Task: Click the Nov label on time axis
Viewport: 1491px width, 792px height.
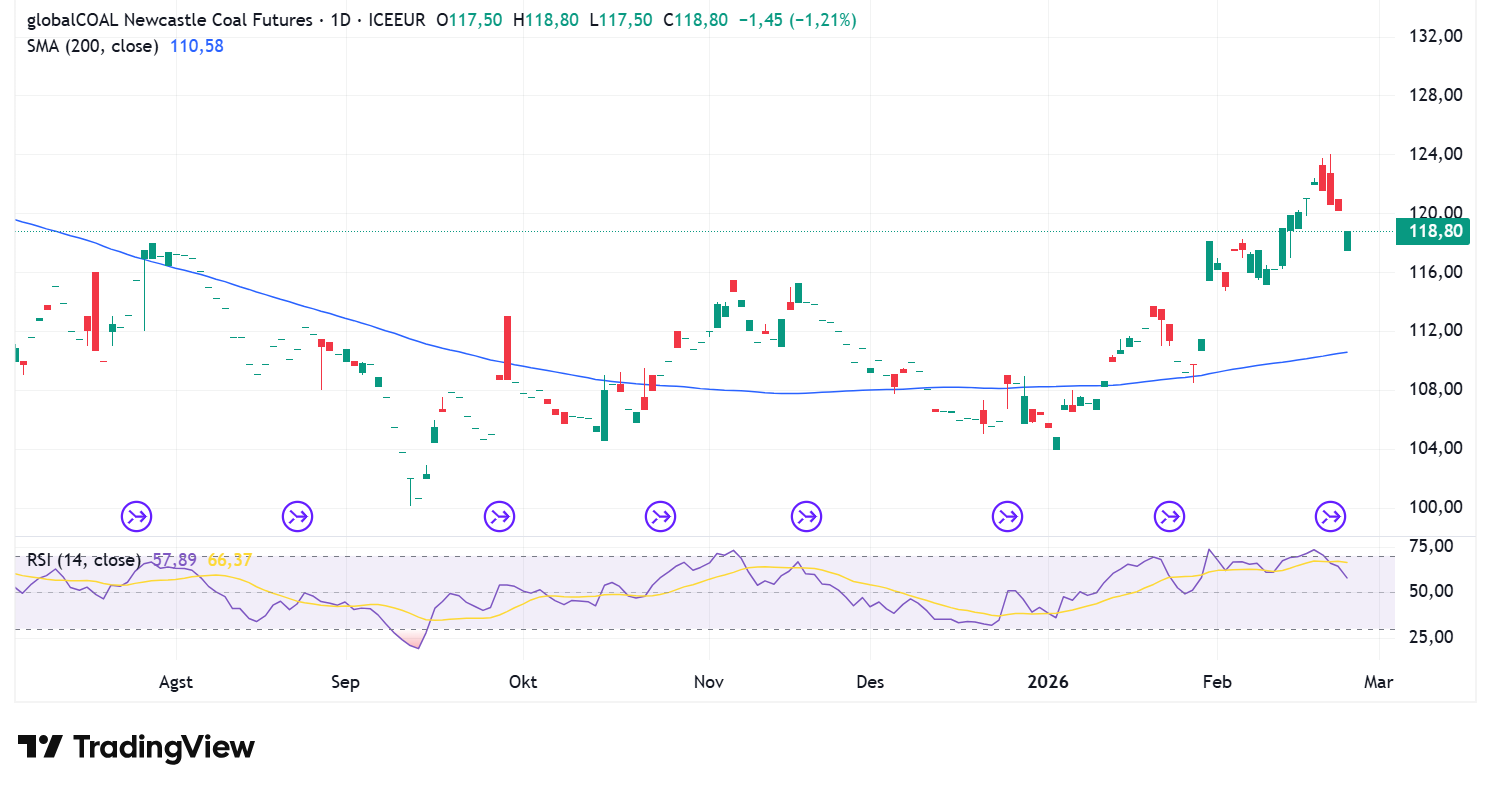Action: tap(709, 682)
